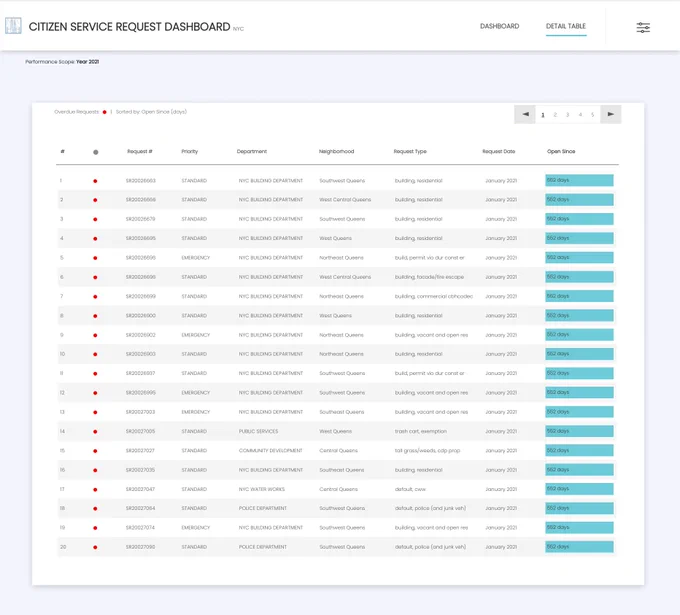Switch to the Dashboard tab
The image size is (680, 615).
click(x=499, y=26)
